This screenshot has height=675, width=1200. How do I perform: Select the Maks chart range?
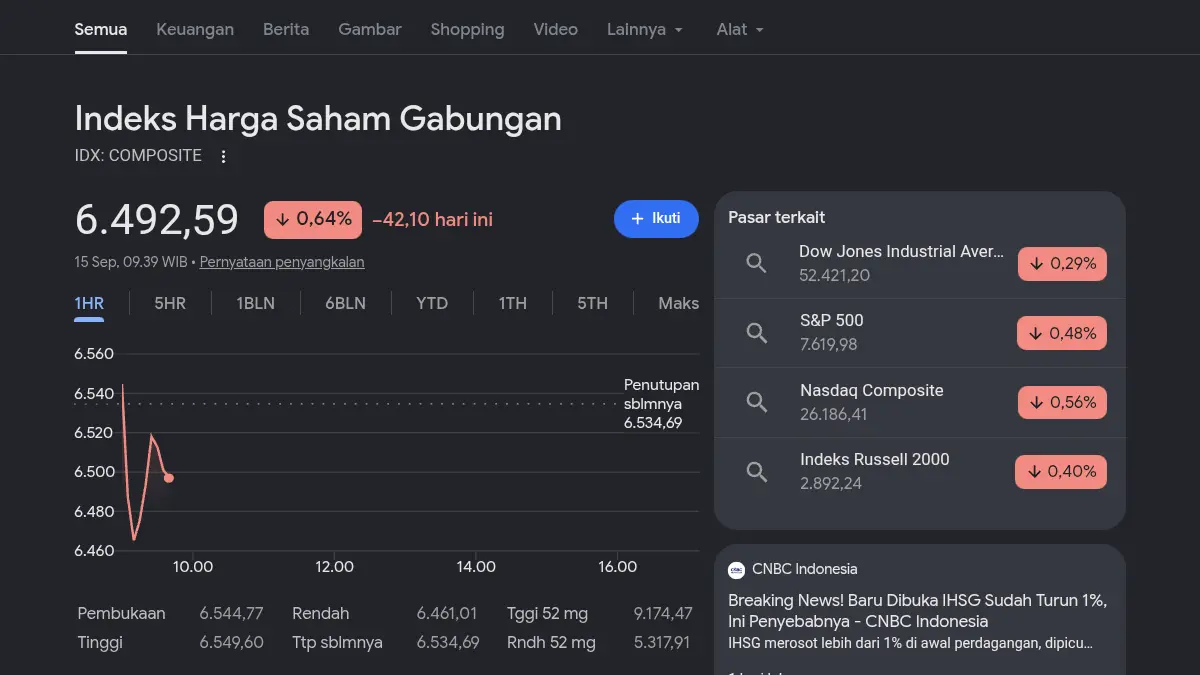click(678, 303)
